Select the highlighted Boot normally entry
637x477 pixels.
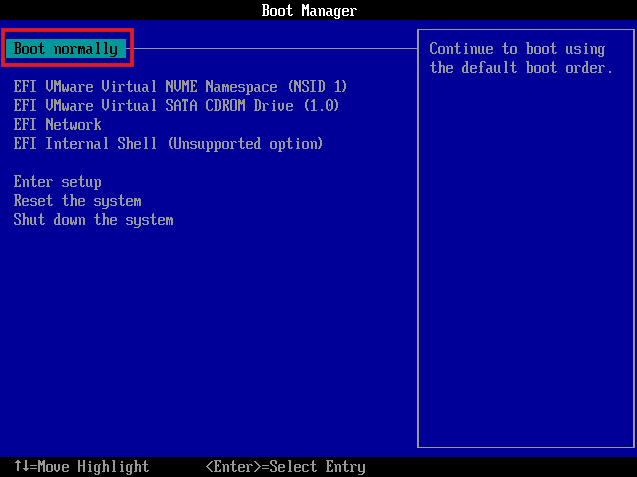point(66,49)
